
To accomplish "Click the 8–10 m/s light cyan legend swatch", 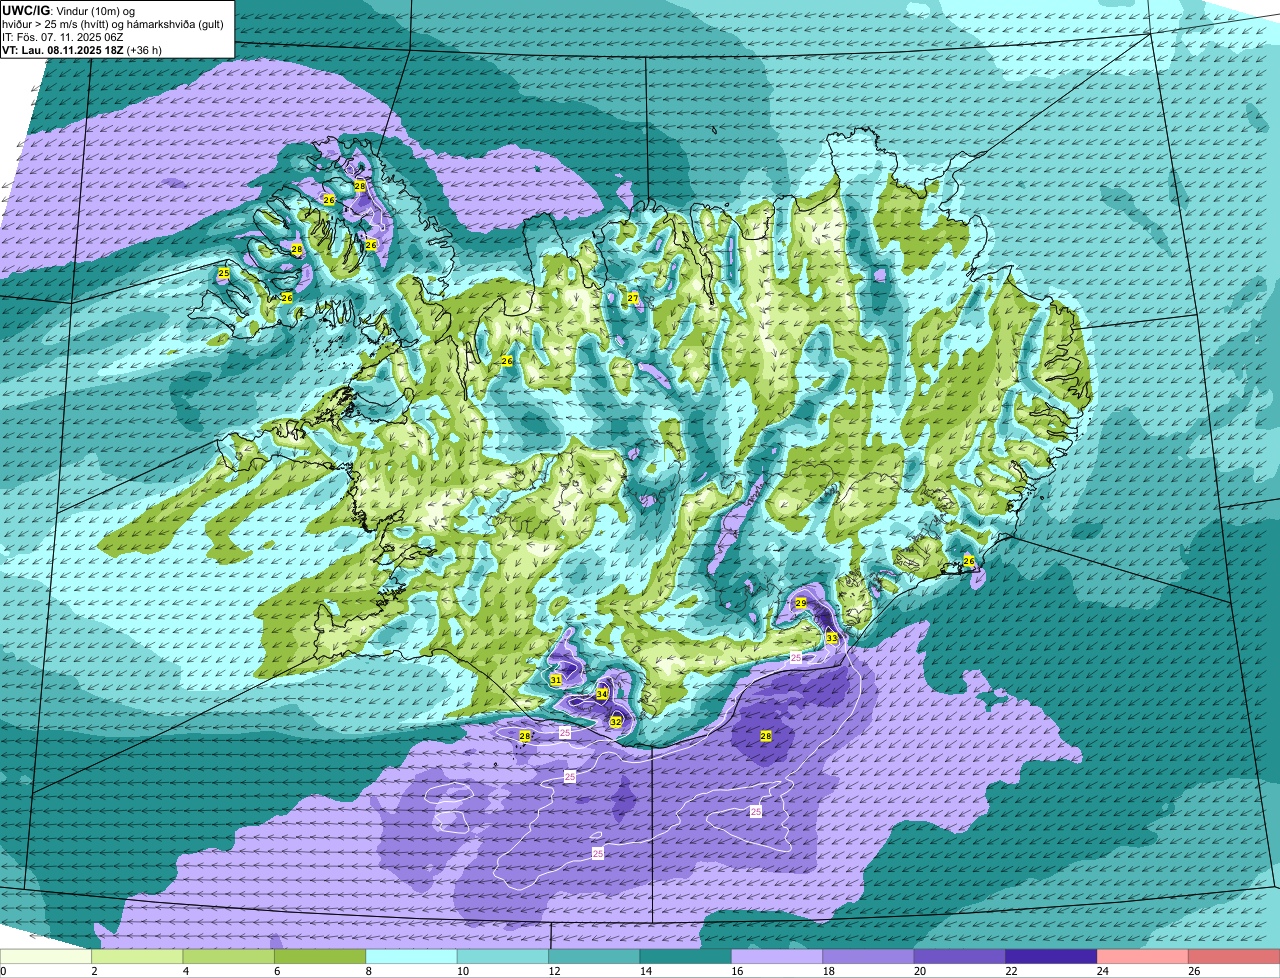I will (412, 957).
